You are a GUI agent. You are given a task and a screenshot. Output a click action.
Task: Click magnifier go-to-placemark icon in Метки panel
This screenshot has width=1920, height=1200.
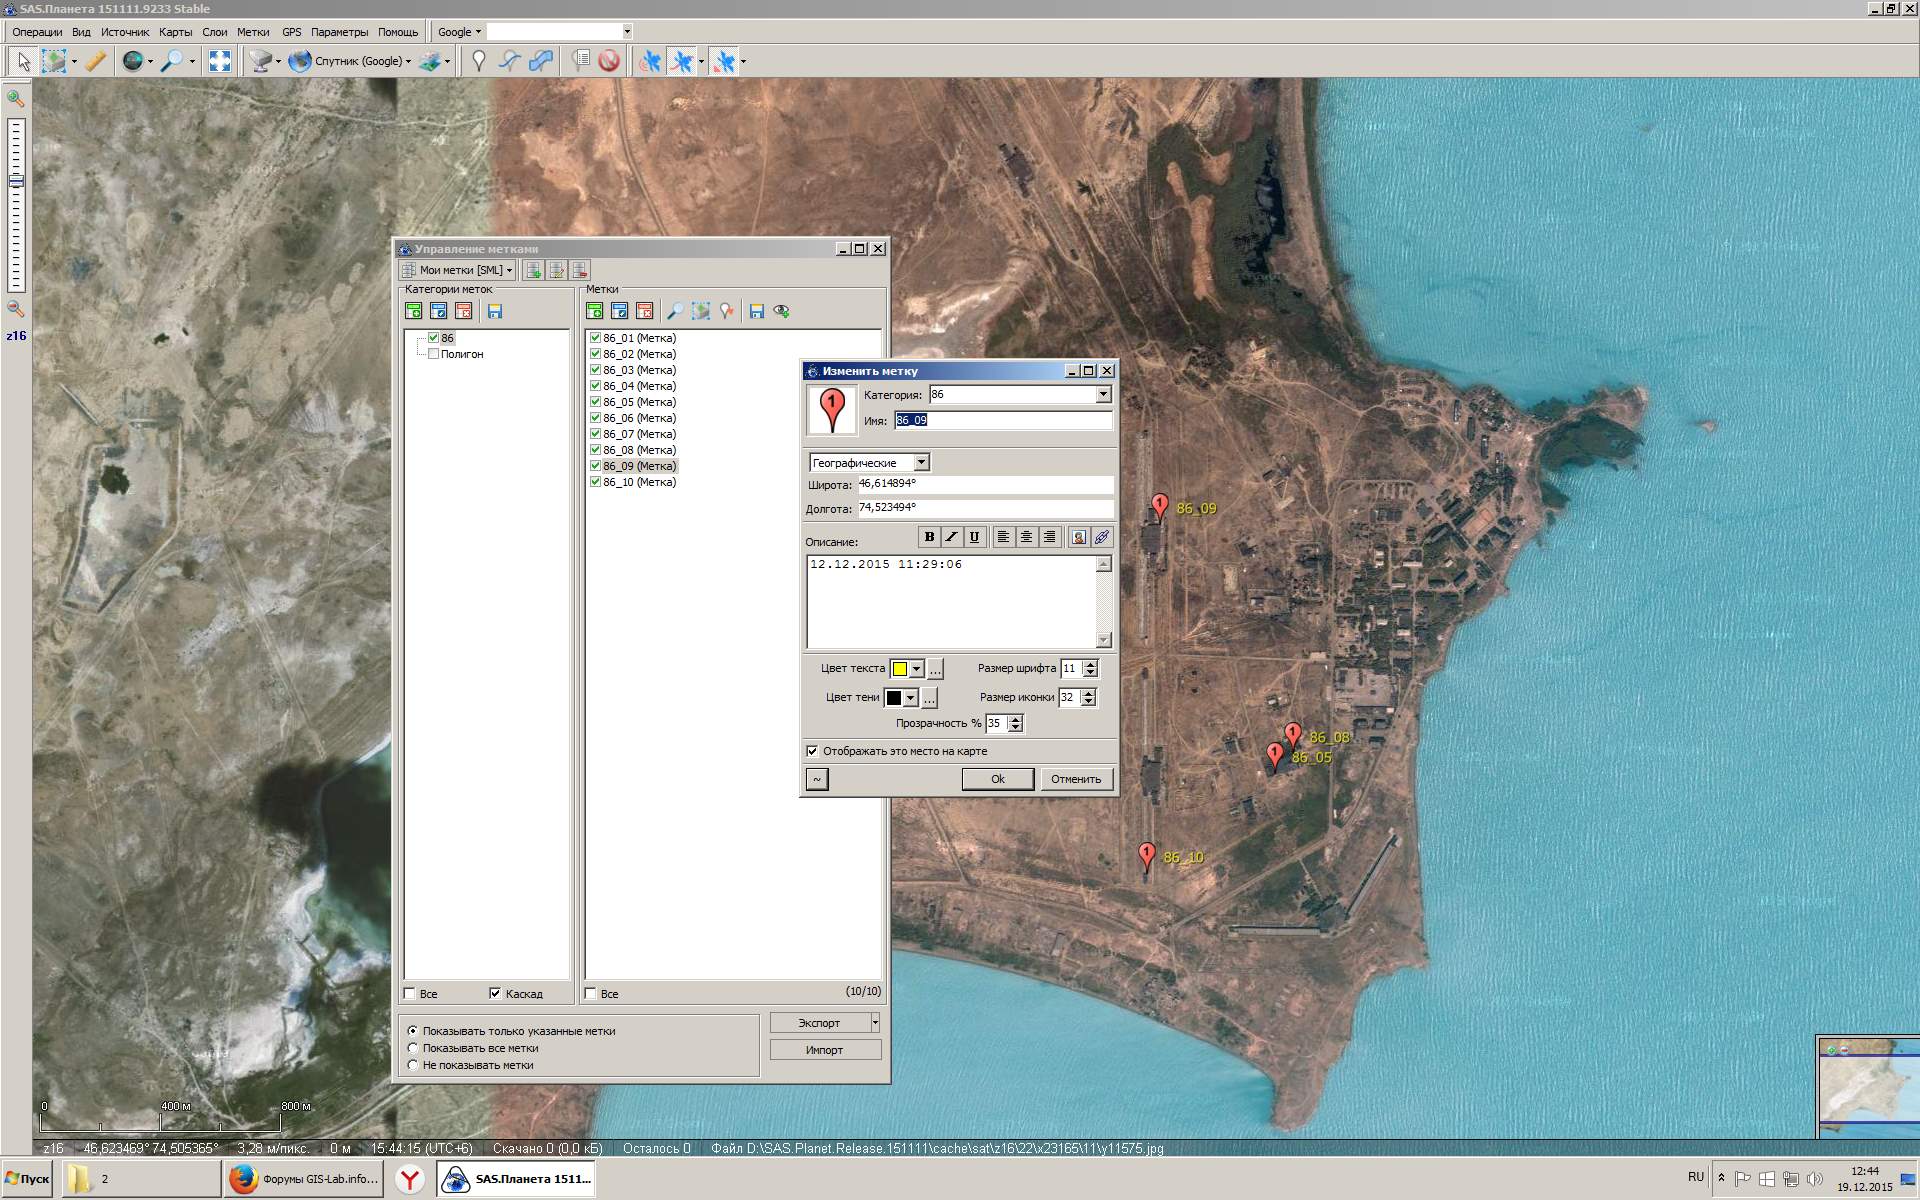tap(675, 311)
